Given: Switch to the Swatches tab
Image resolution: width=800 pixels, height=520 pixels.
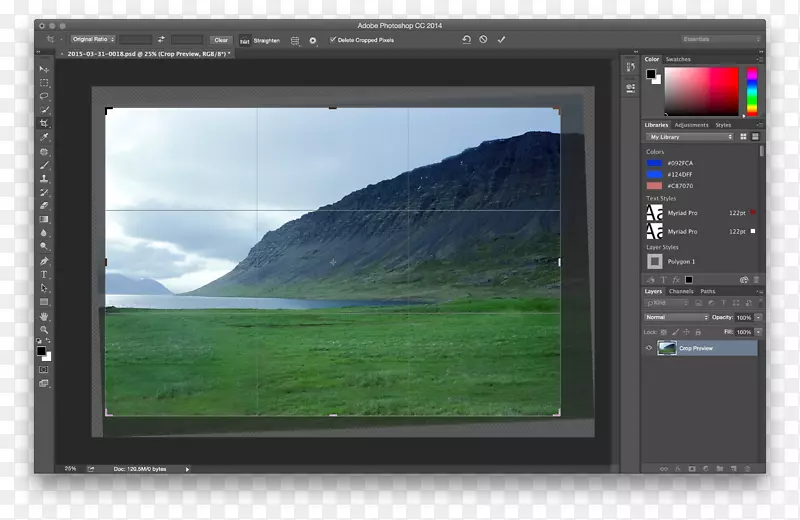Looking at the screenshot, I should click(678, 60).
